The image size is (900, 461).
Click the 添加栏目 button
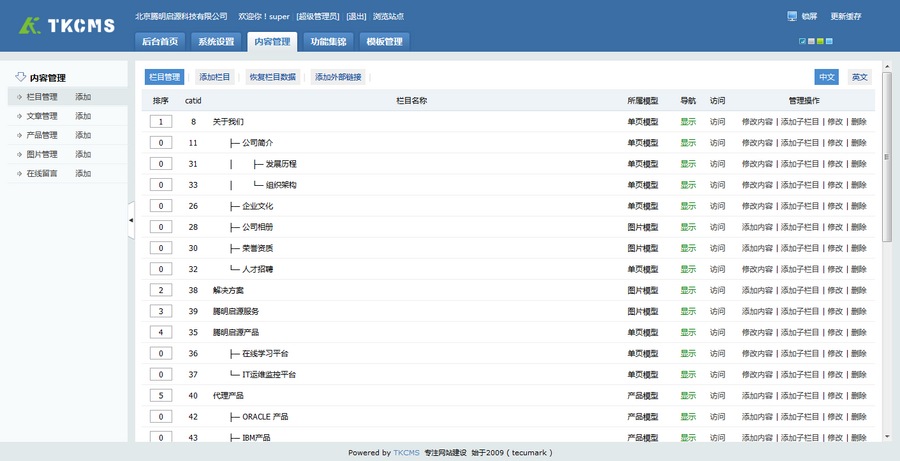[215, 77]
